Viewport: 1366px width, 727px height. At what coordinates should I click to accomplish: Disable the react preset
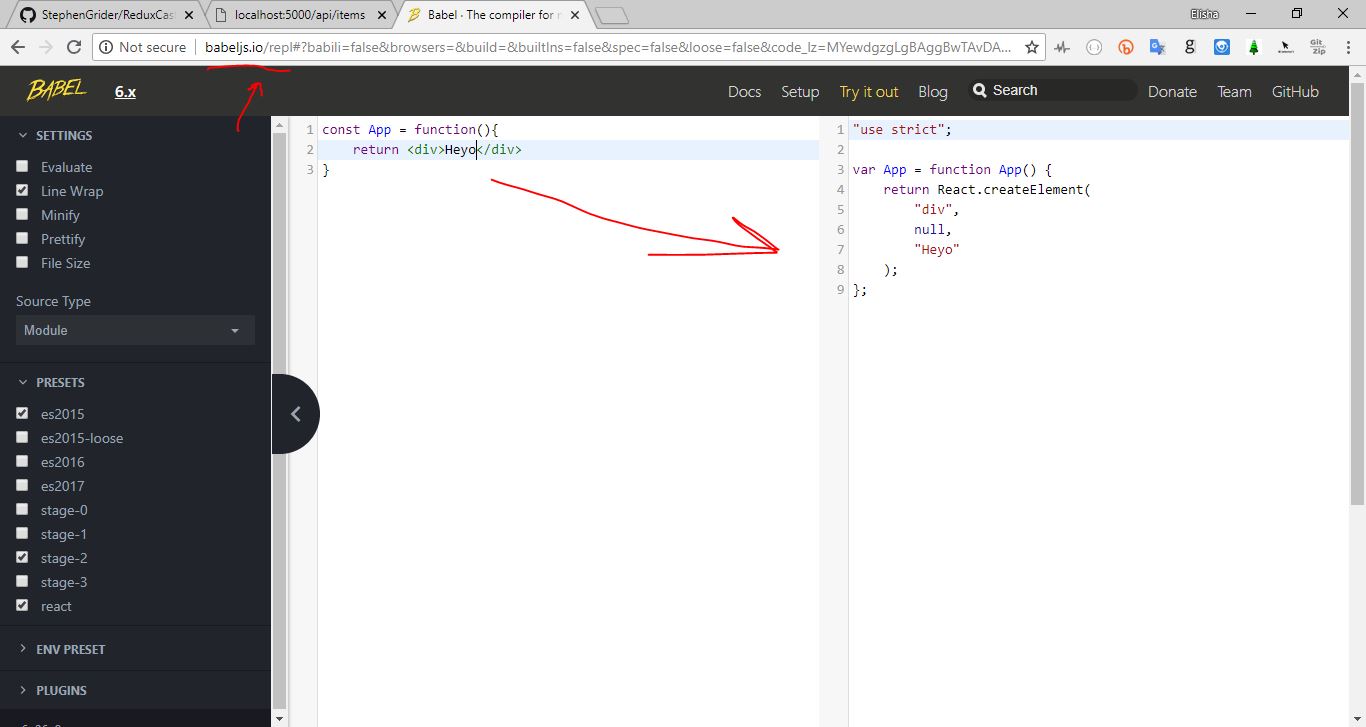click(x=22, y=606)
